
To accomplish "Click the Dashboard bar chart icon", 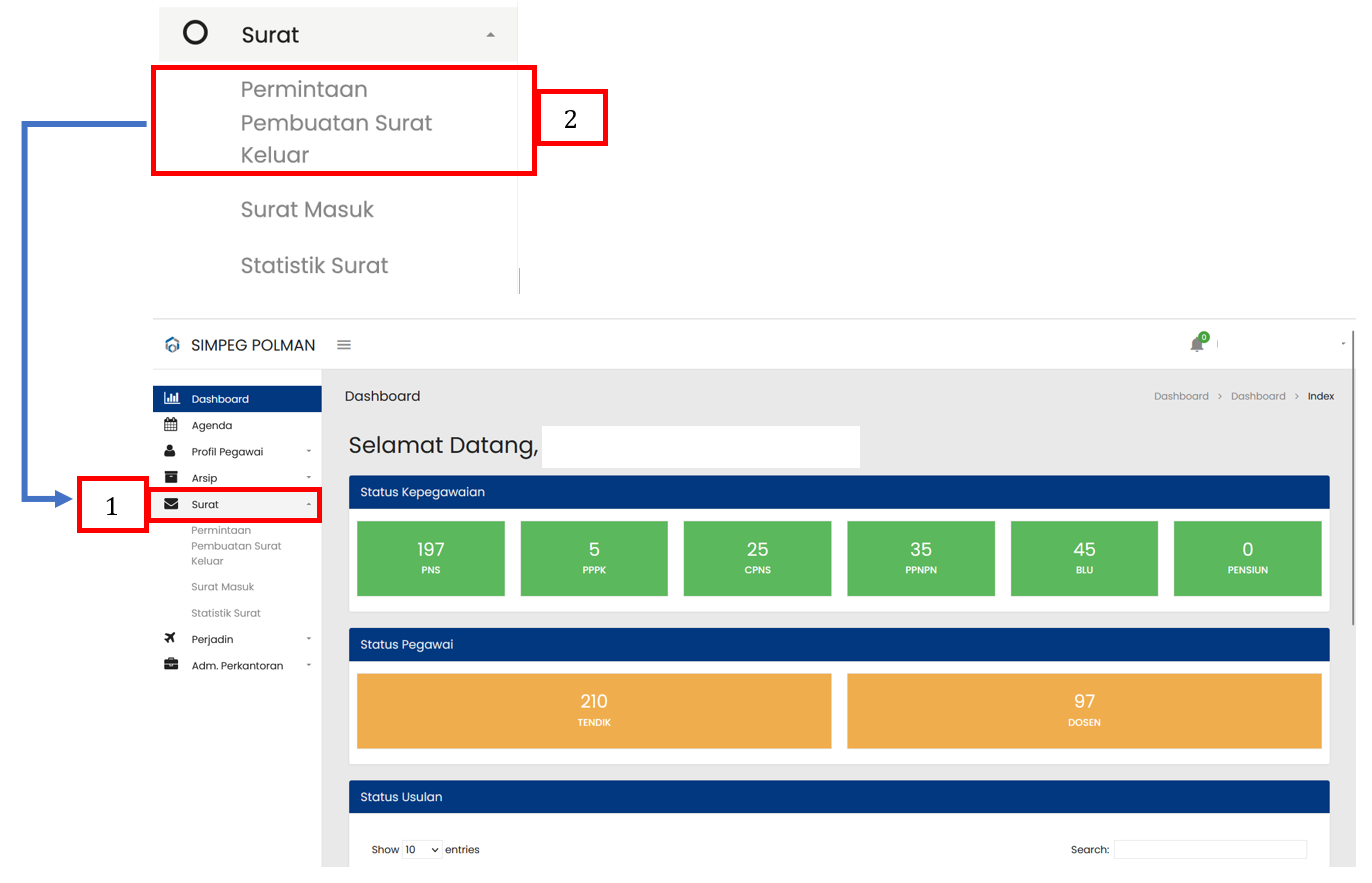I will pyautogui.click(x=171, y=398).
